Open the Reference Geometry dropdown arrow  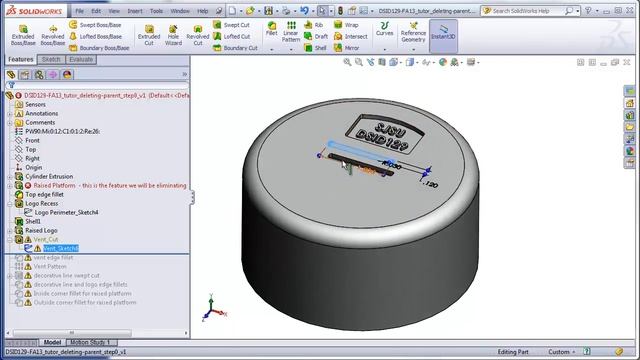pyautogui.click(x=413, y=49)
